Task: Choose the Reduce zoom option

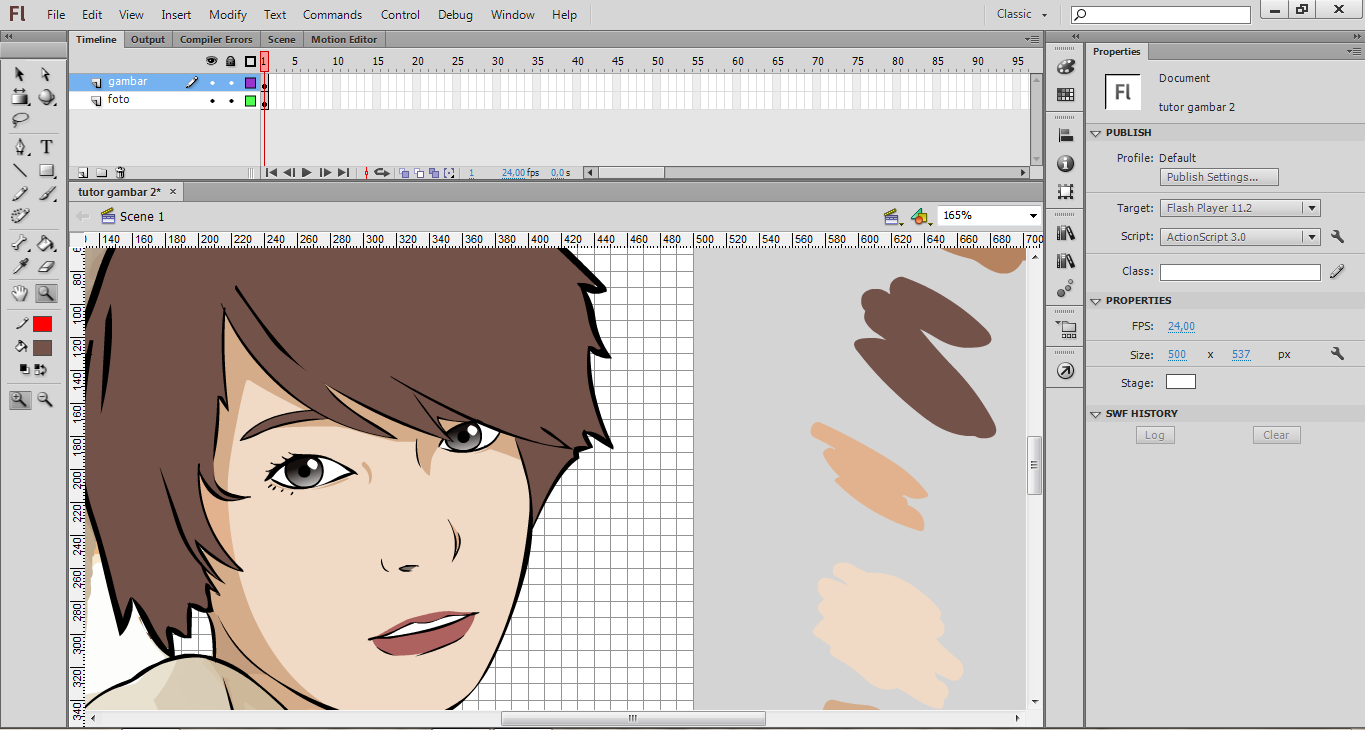Action: [46, 399]
